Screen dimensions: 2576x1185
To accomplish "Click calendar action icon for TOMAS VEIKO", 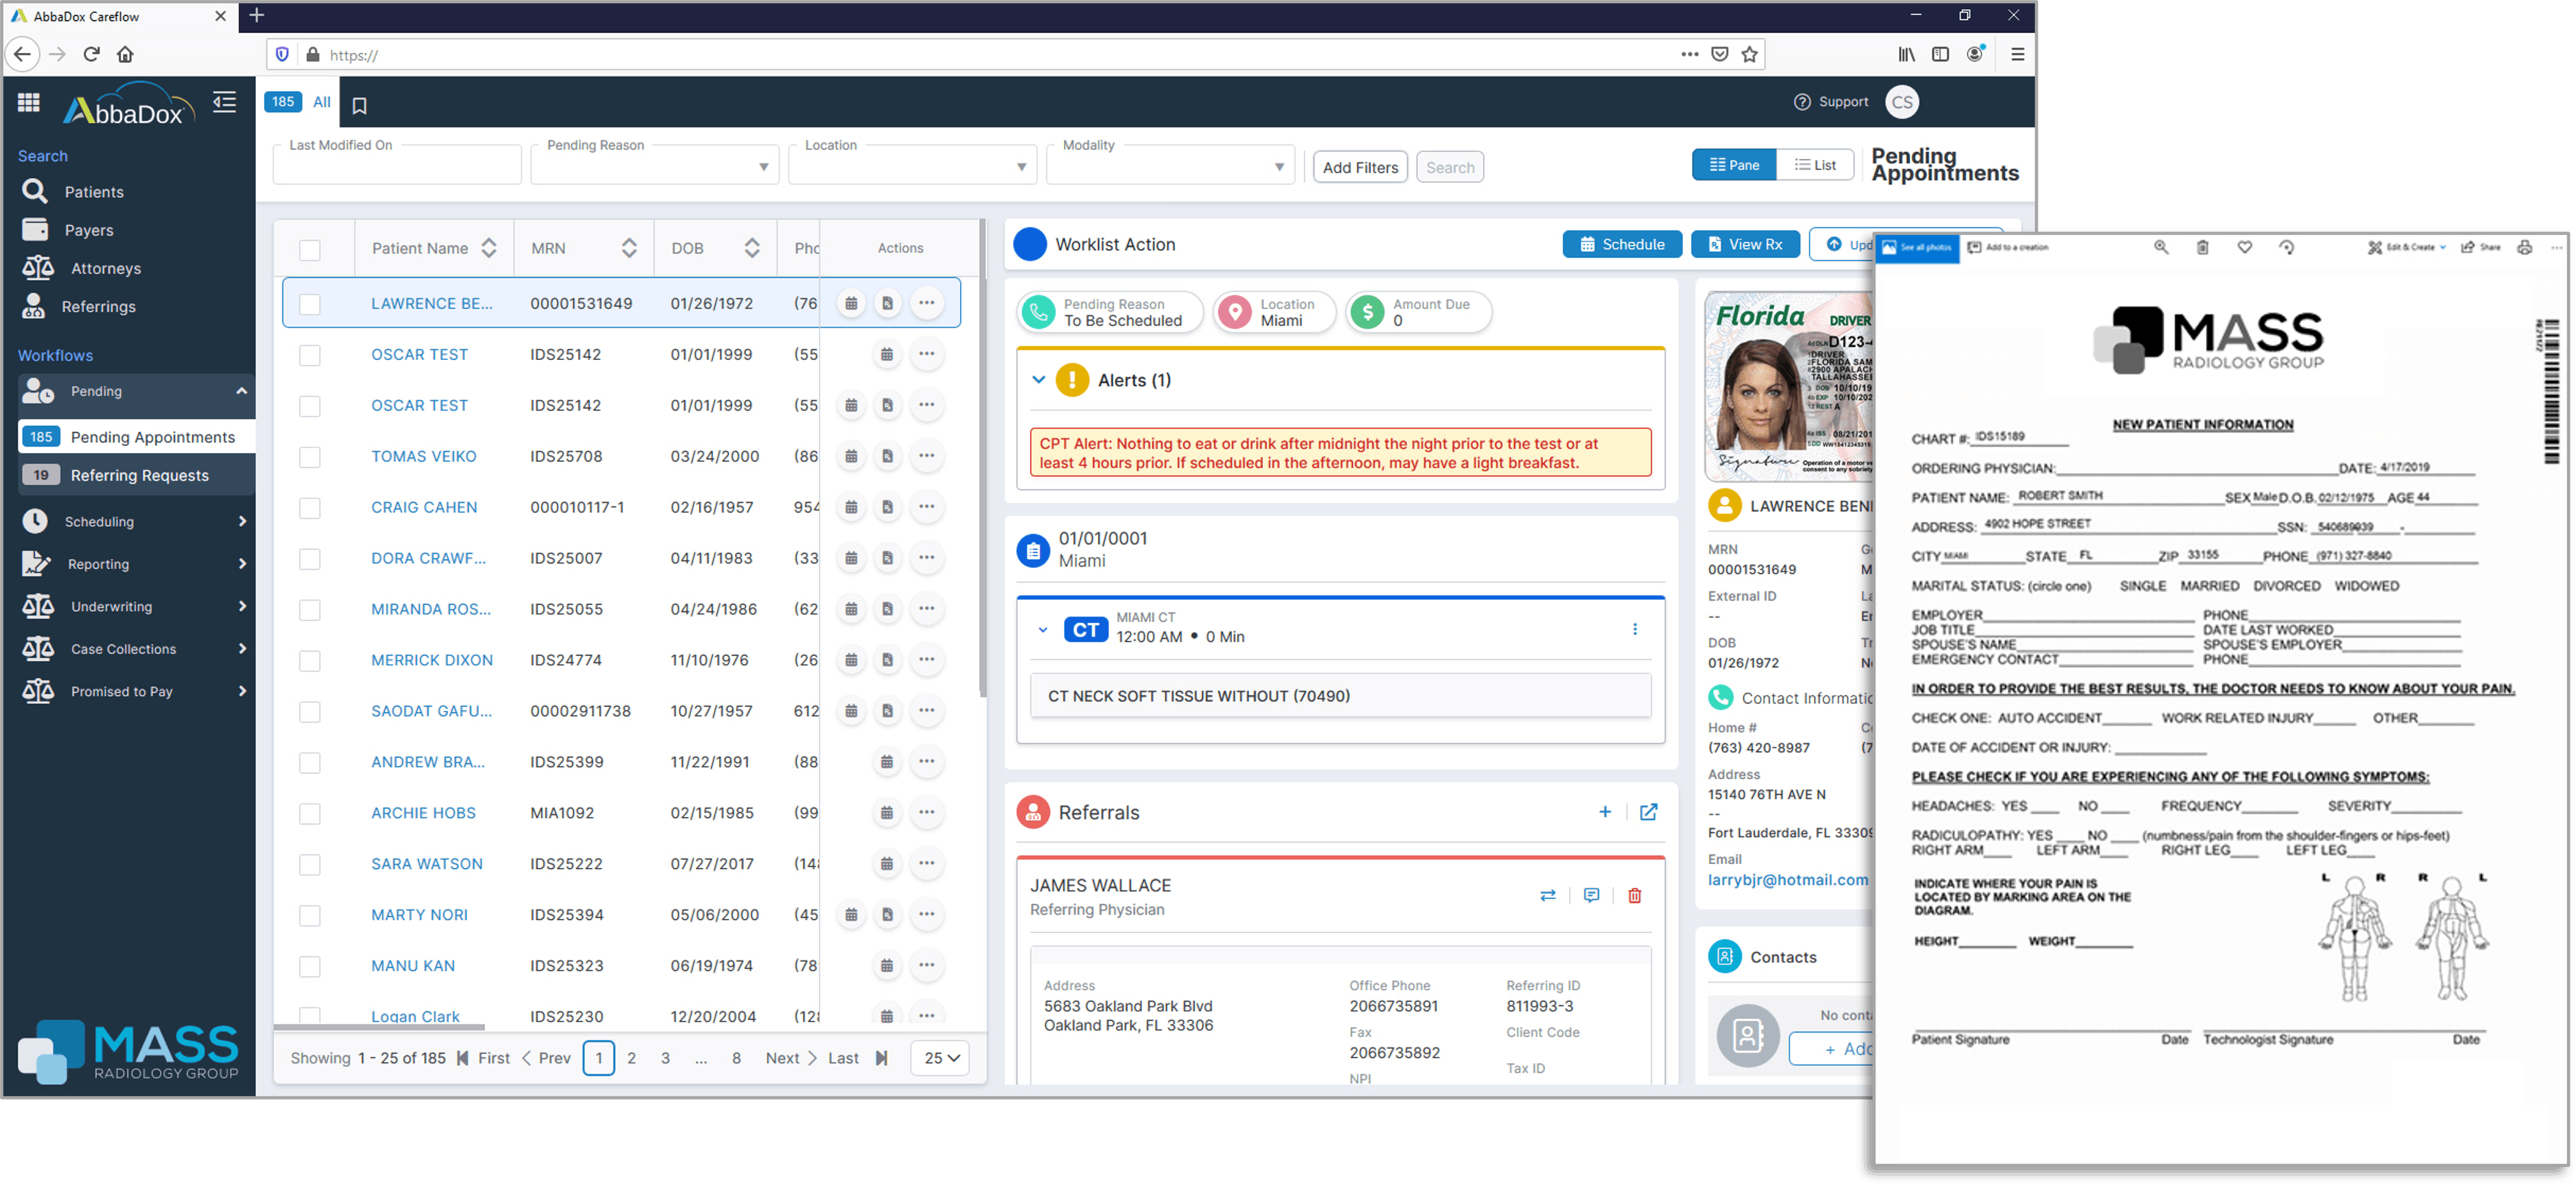I will [x=850, y=456].
